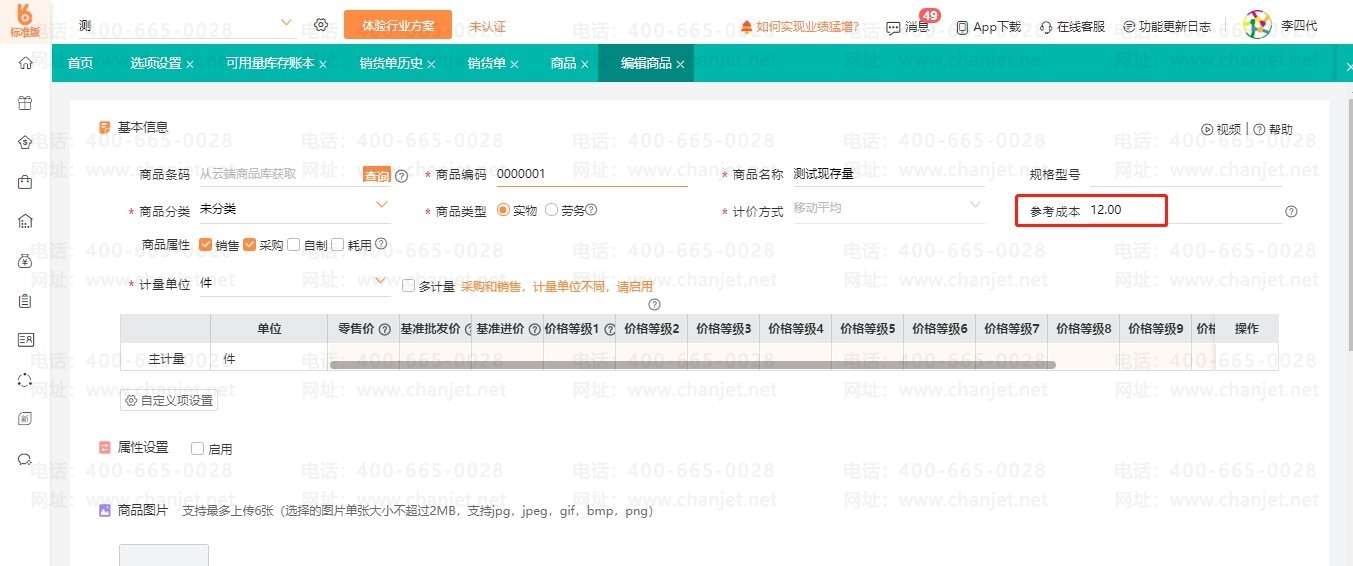The width and height of the screenshot is (1353, 566).
Task: Open 在线客服 online support
Action: tap(1073, 27)
